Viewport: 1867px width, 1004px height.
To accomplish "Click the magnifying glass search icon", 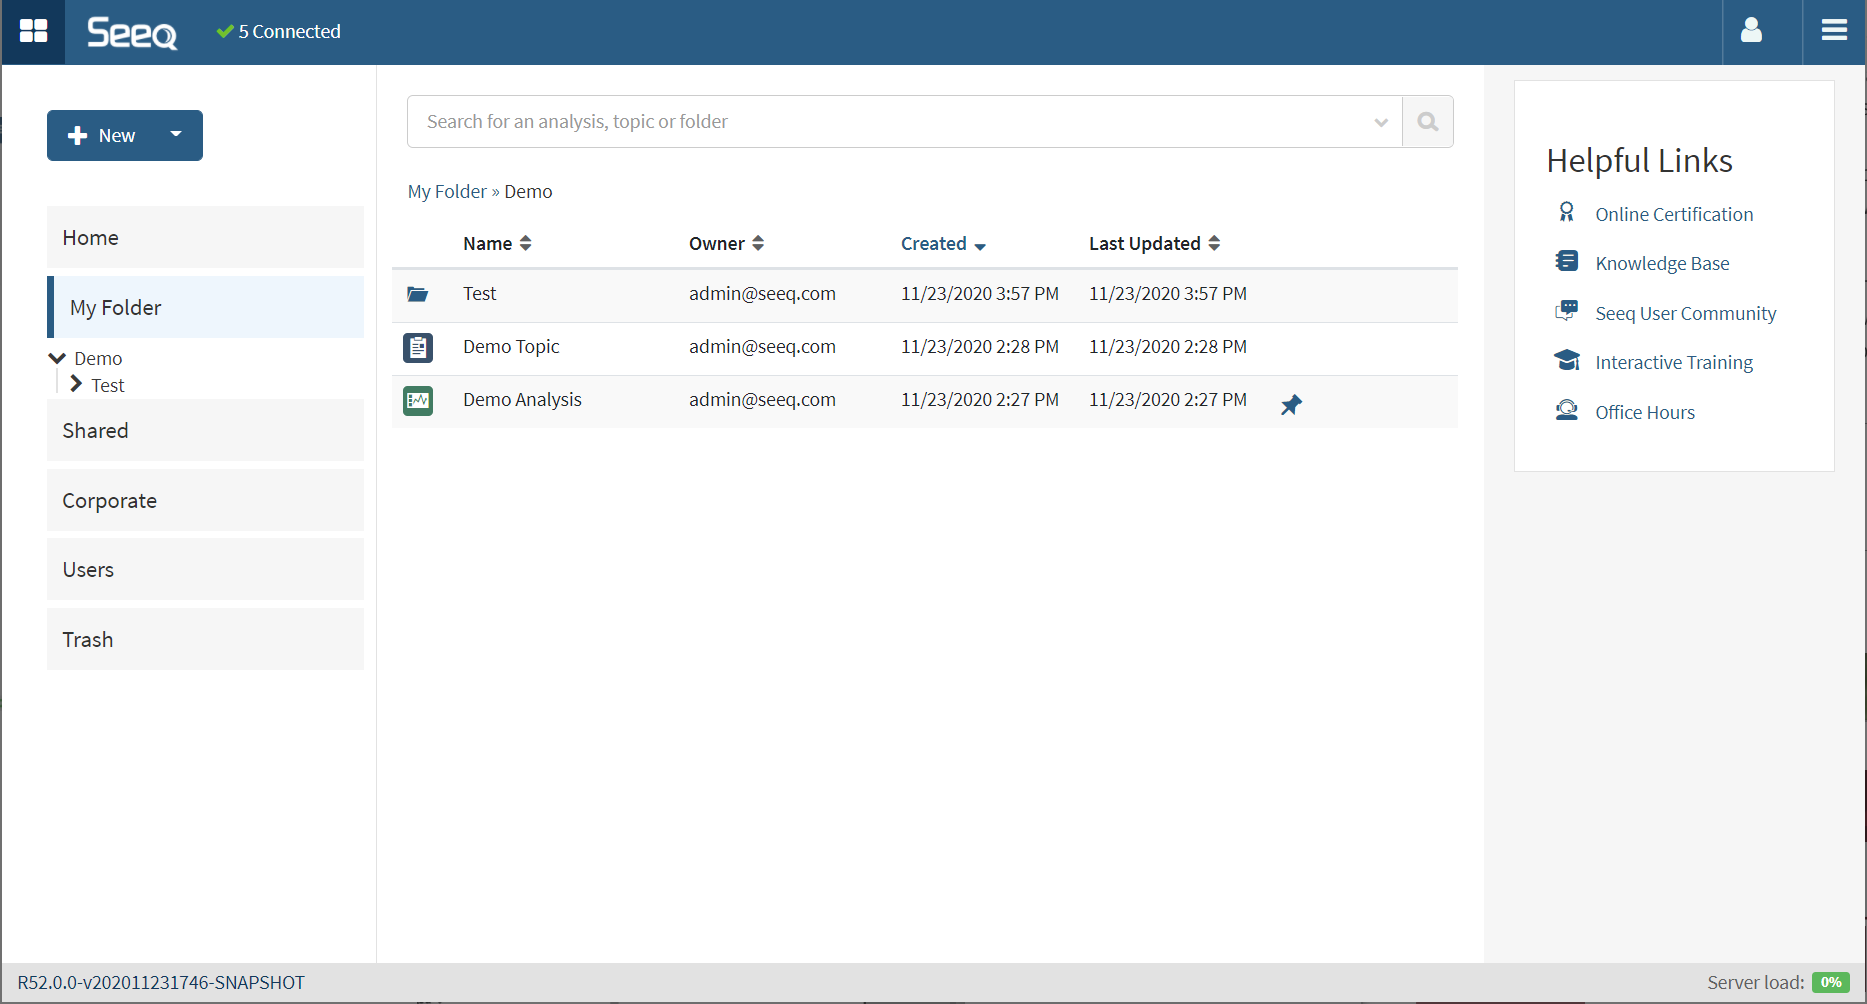I will (1427, 122).
